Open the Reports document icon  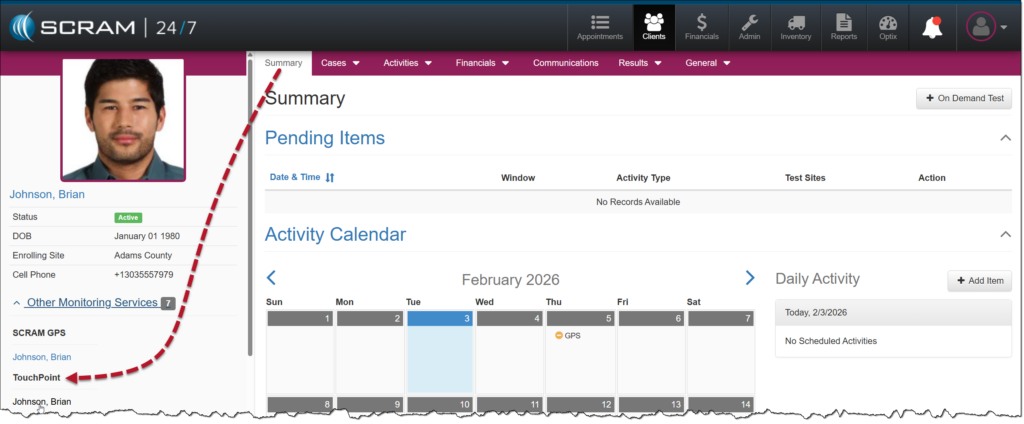click(x=843, y=26)
